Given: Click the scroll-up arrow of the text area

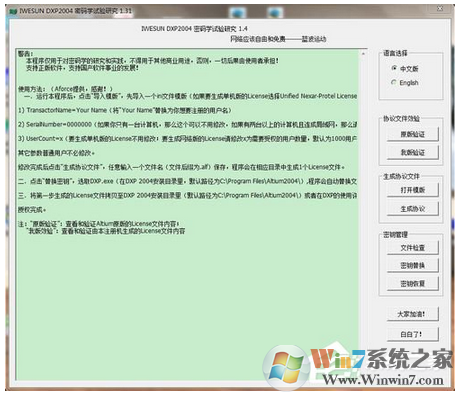Looking at the screenshot, I should point(363,54).
